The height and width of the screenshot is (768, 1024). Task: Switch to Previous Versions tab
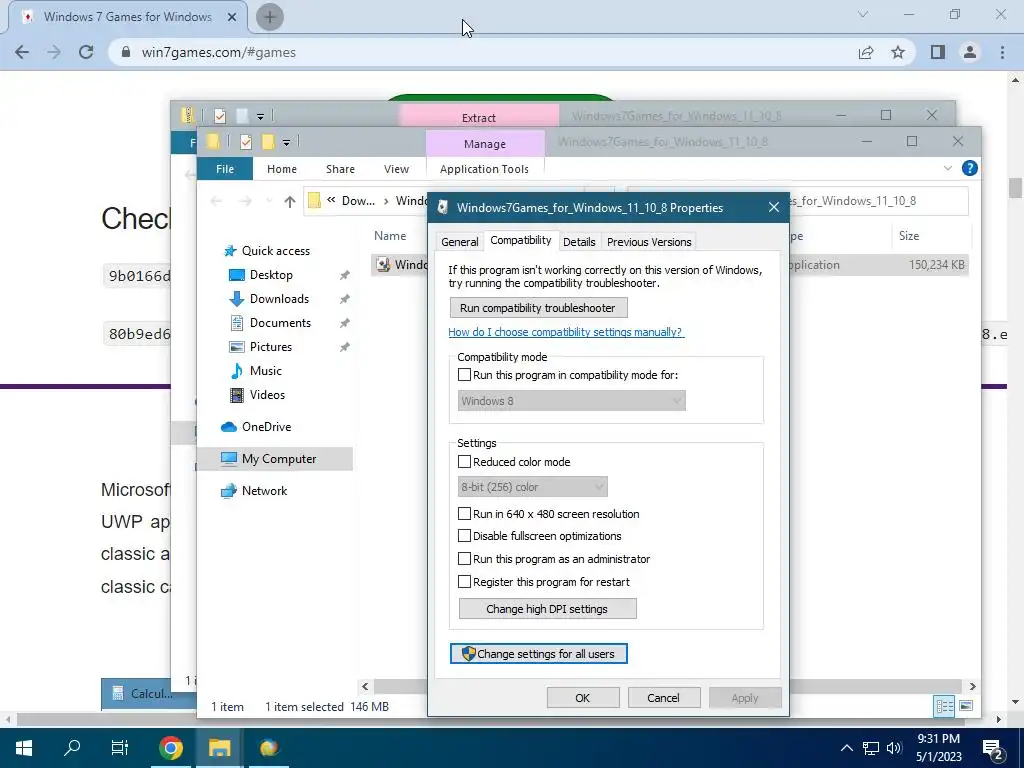point(649,242)
